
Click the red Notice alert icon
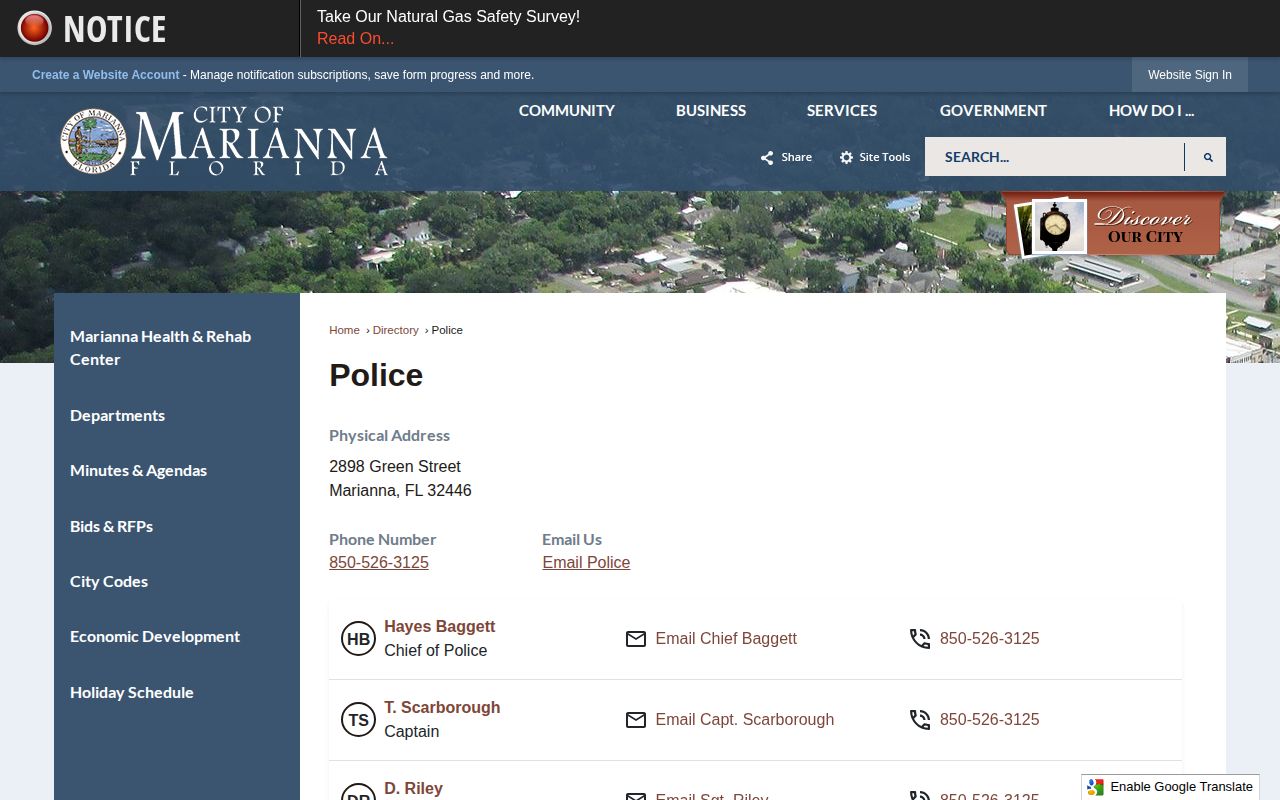click(x=34, y=28)
